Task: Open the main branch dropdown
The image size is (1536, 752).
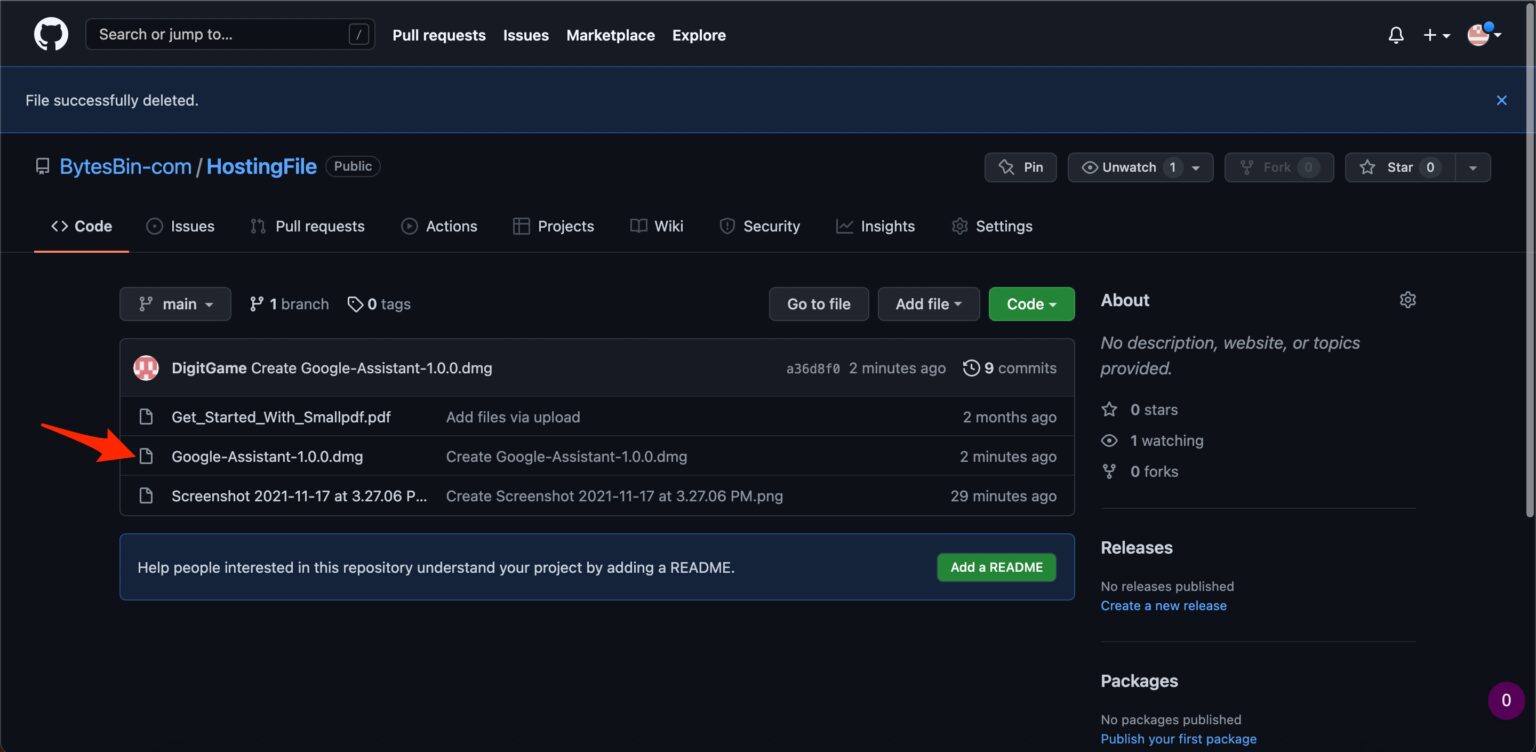Action: click(x=175, y=304)
